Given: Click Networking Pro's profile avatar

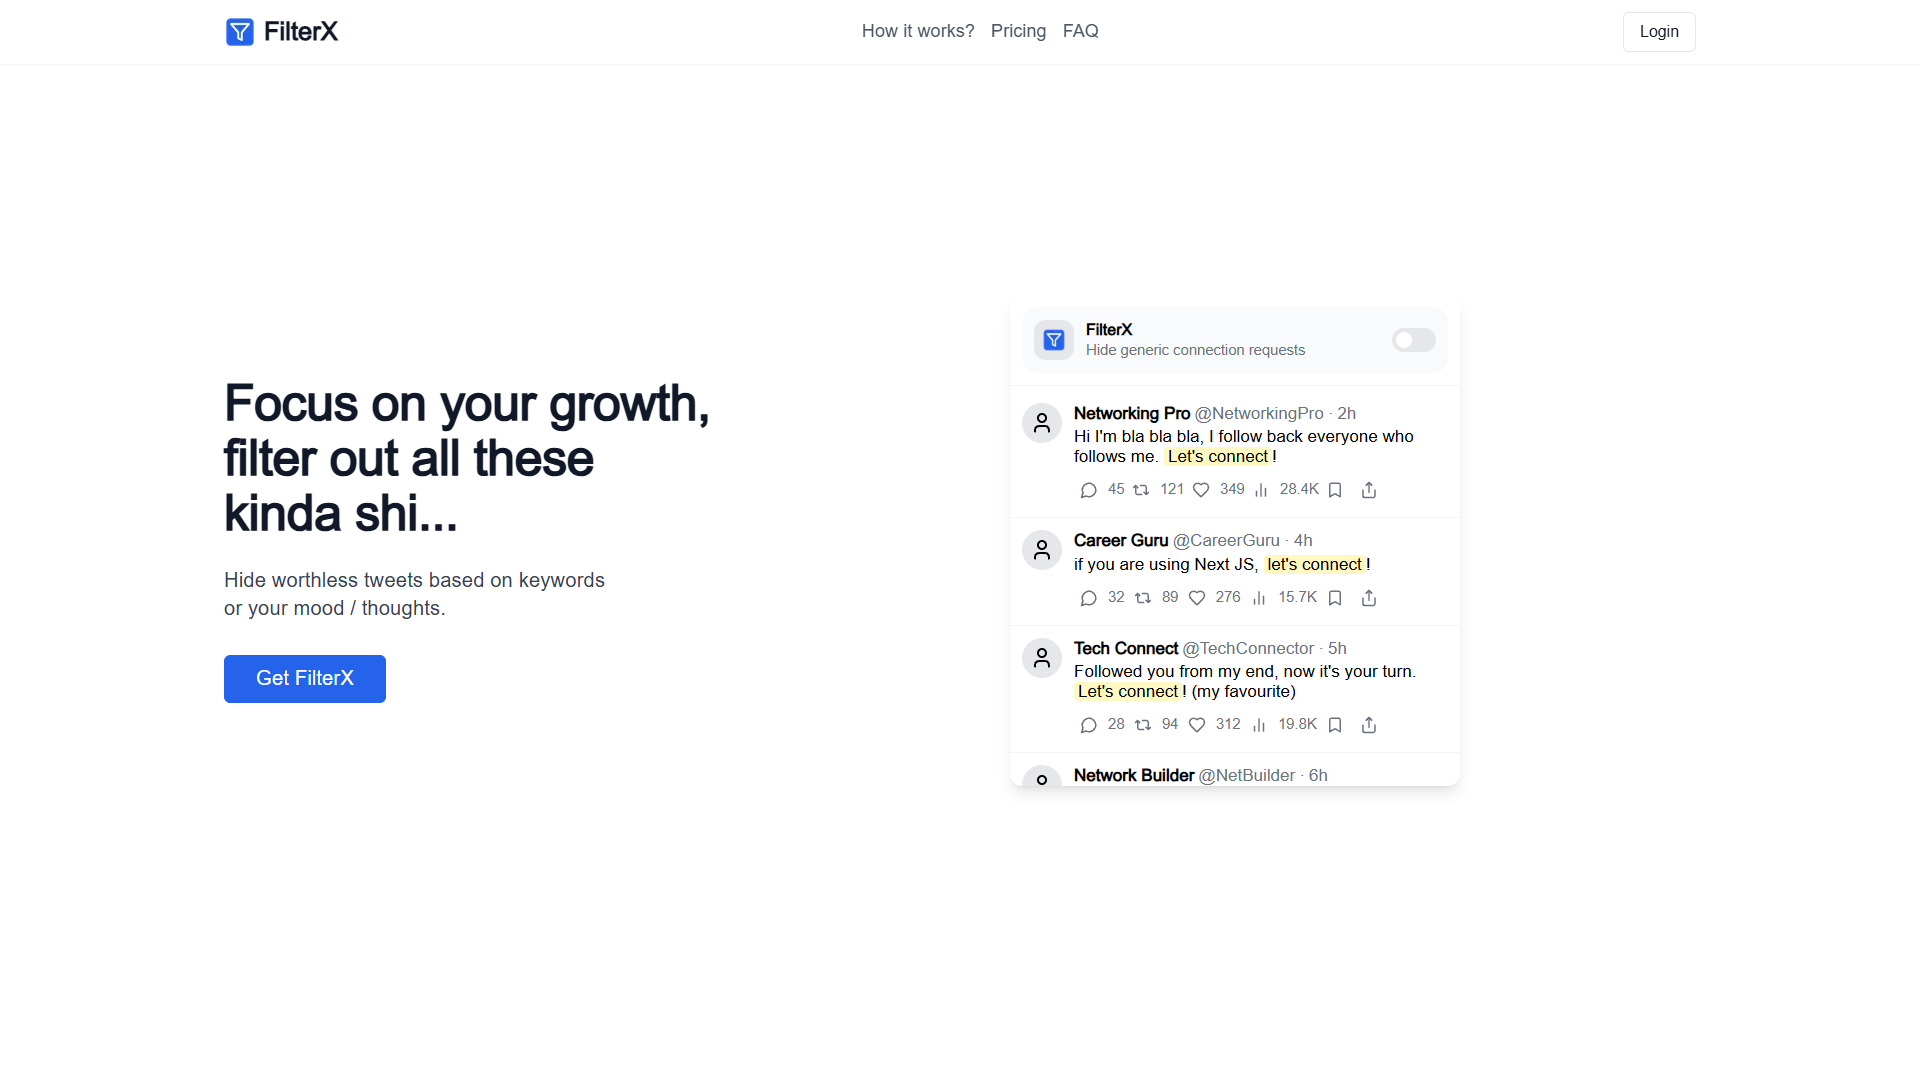Looking at the screenshot, I should point(1042,423).
